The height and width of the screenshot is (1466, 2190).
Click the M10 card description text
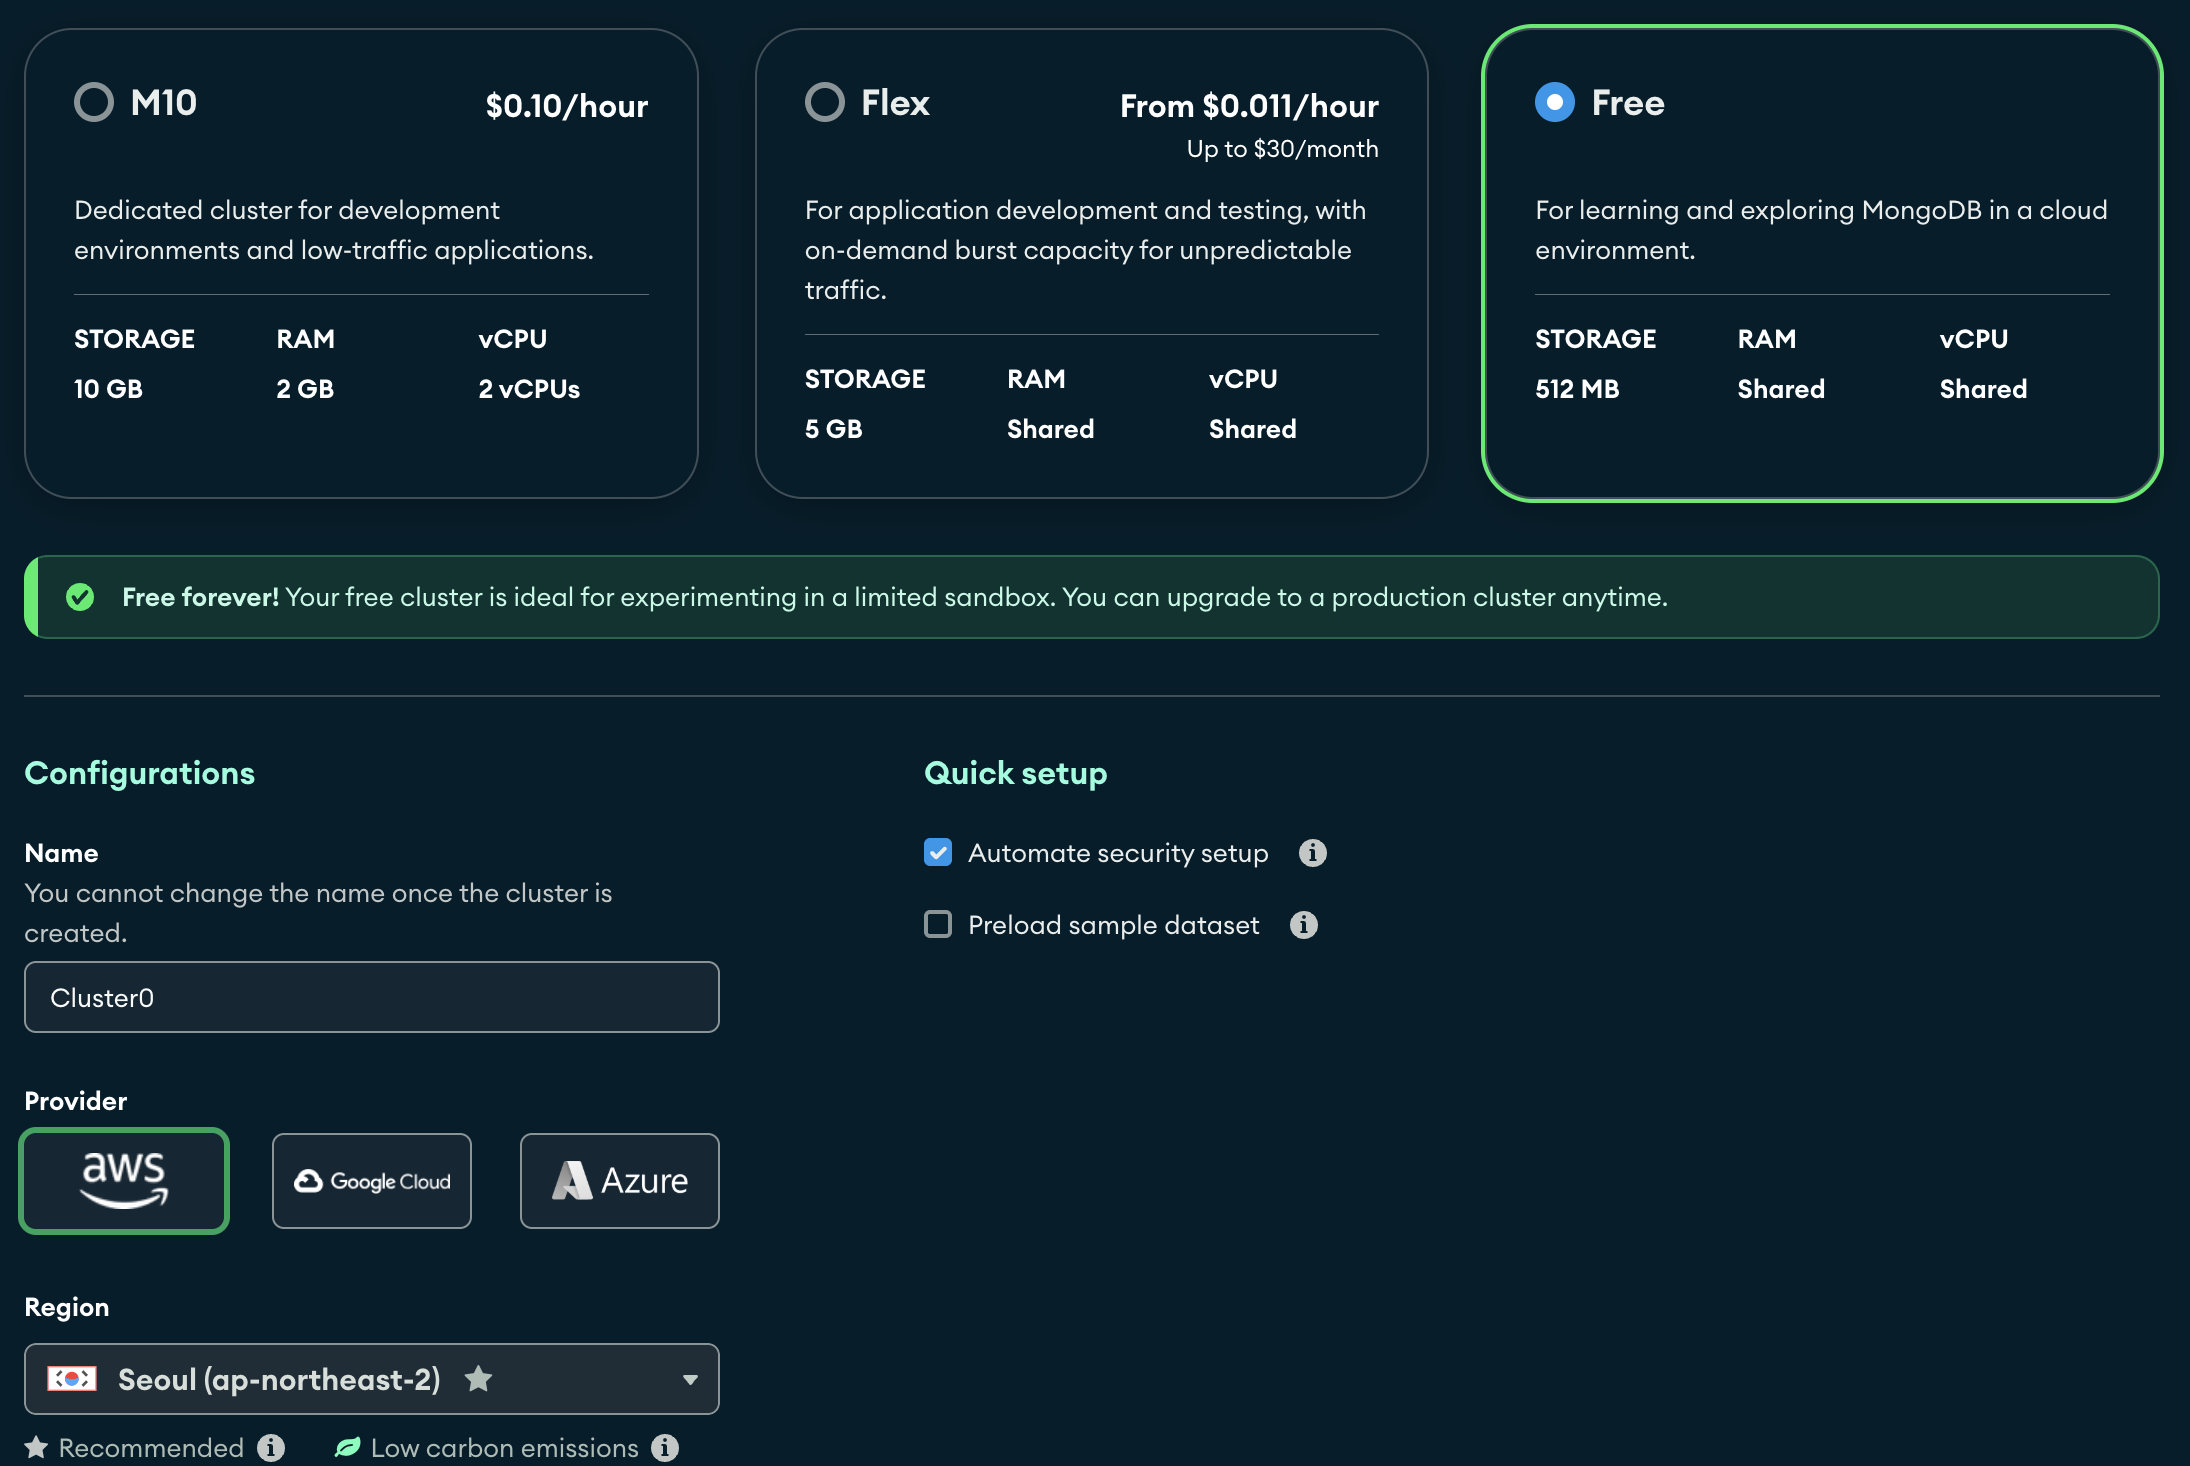tap(334, 230)
